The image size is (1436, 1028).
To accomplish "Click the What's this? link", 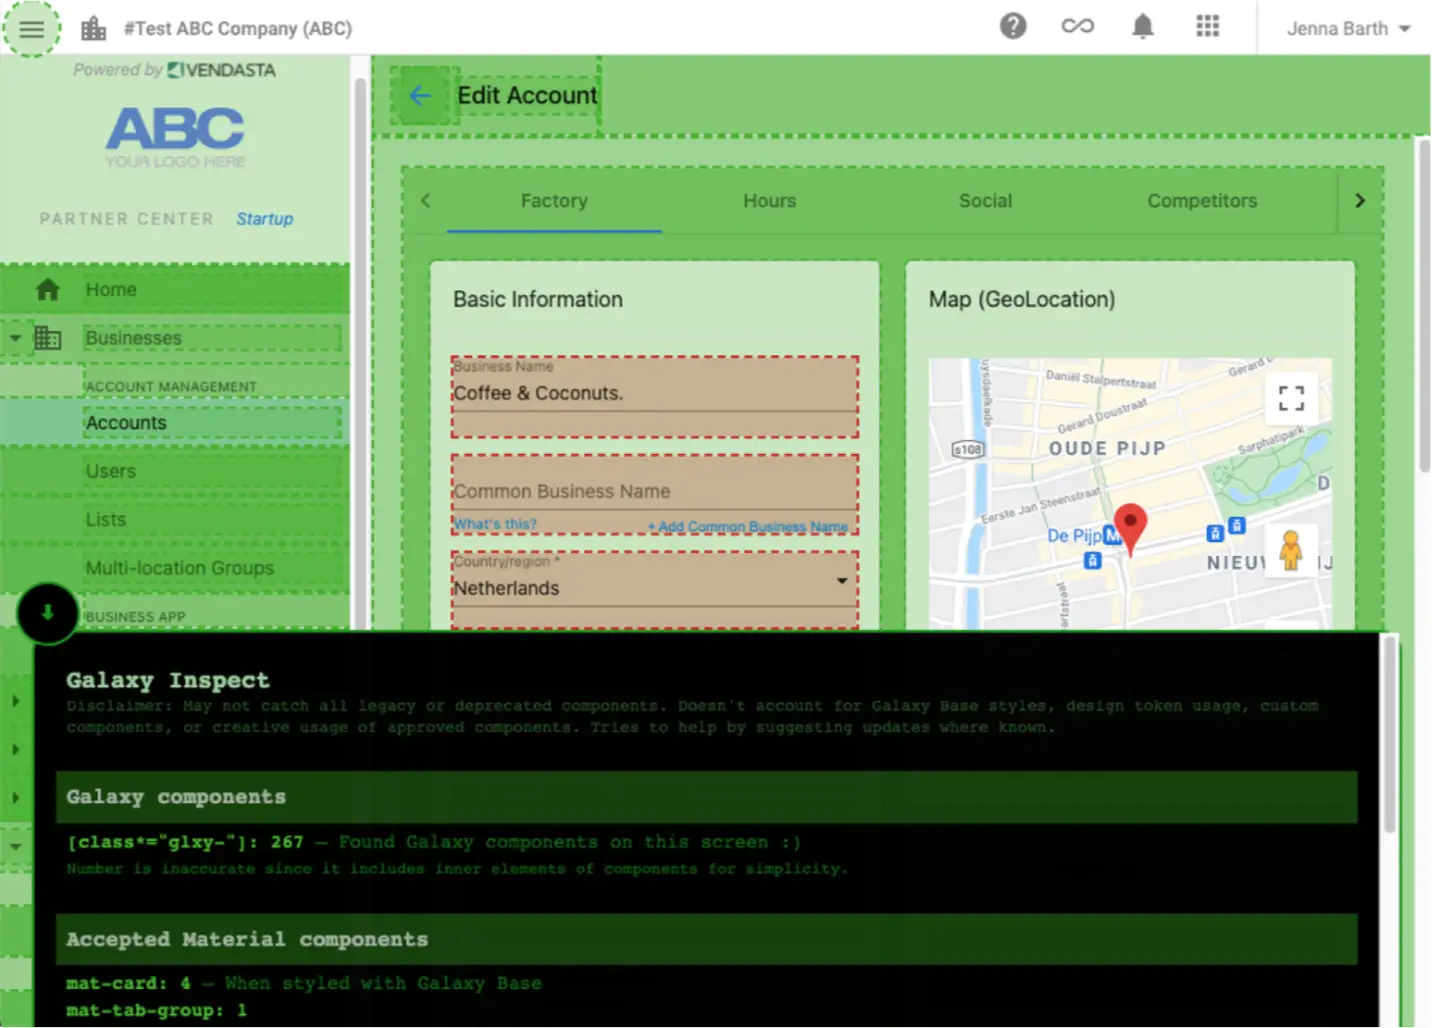I will click(495, 523).
